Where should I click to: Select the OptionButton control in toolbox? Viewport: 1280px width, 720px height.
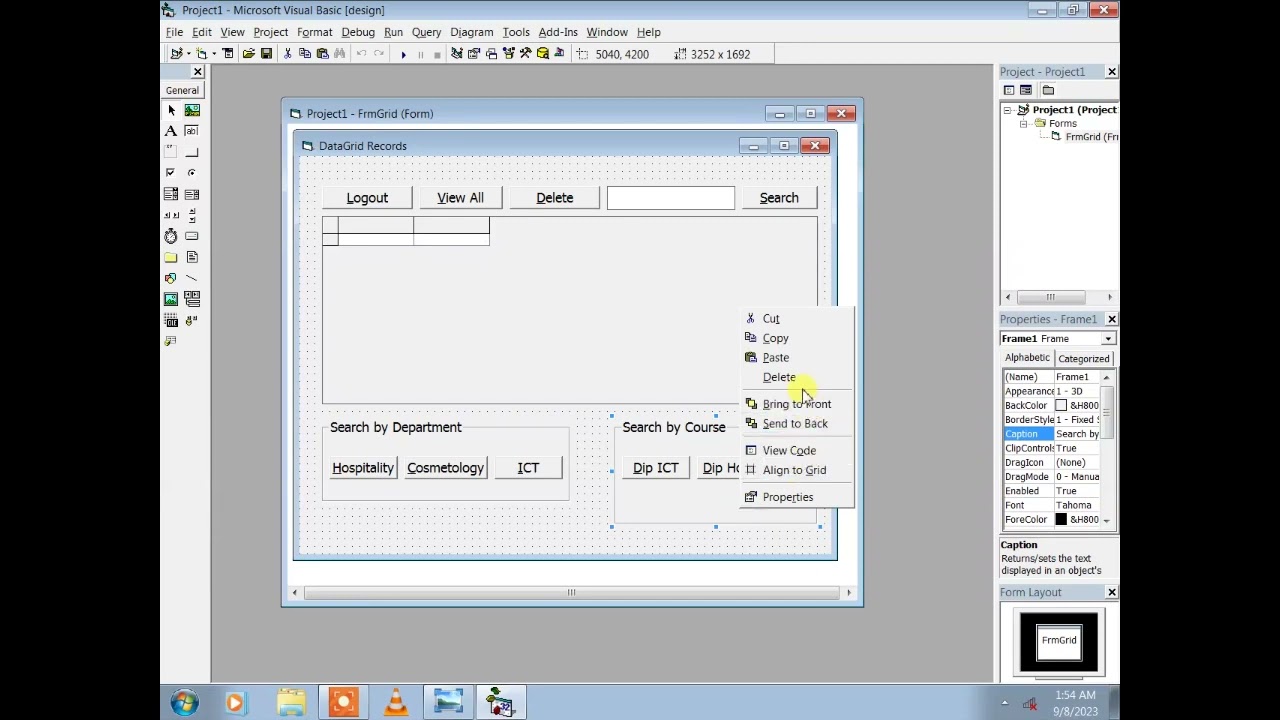point(192,173)
